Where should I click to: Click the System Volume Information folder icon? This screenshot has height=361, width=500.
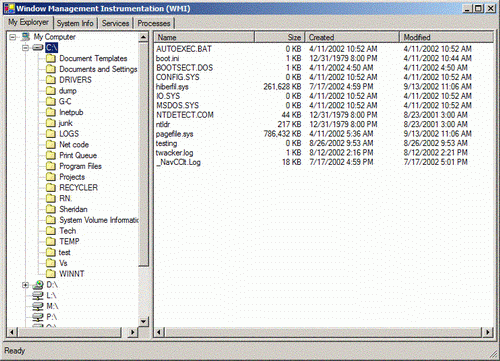(x=51, y=220)
